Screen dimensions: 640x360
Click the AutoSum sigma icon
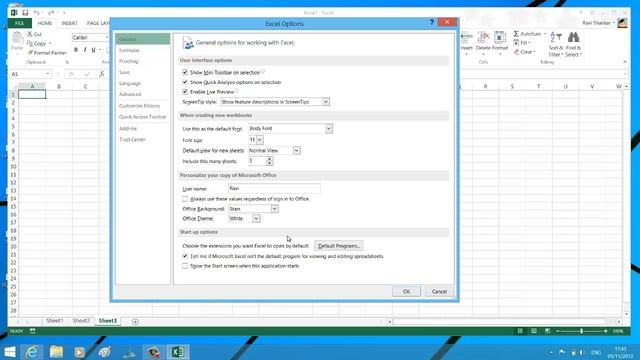516,33
